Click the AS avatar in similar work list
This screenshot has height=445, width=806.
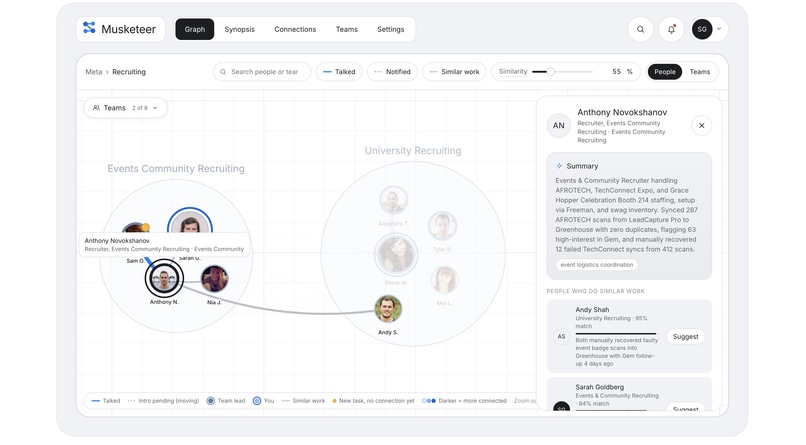[x=561, y=337]
